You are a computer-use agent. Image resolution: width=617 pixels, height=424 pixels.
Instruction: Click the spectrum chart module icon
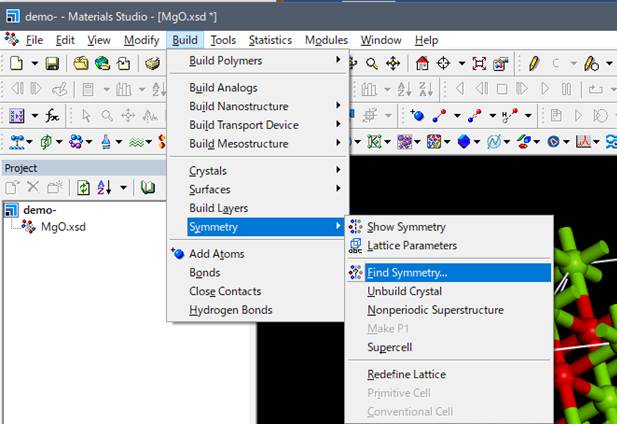pyautogui.click(x=583, y=141)
